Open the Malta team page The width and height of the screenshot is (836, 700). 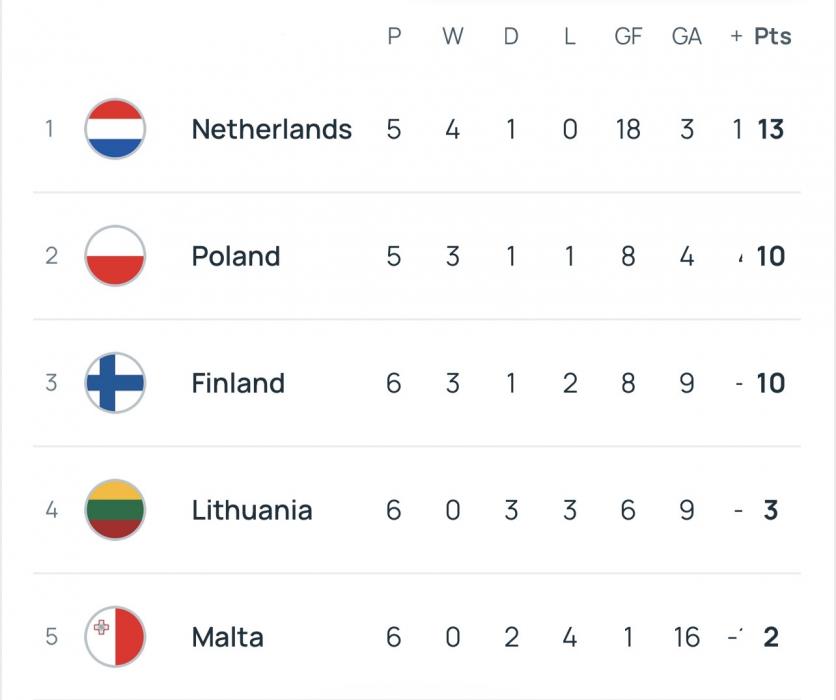pos(227,637)
